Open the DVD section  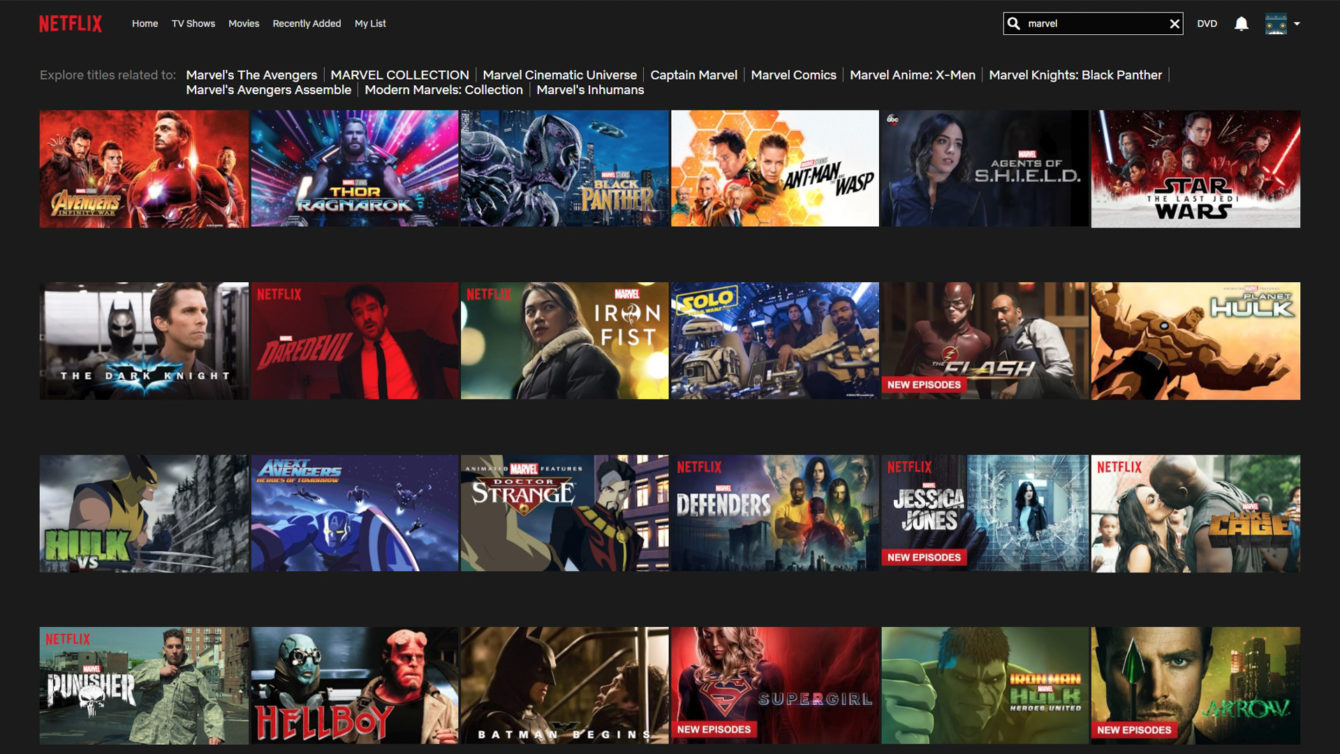tap(1206, 22)
